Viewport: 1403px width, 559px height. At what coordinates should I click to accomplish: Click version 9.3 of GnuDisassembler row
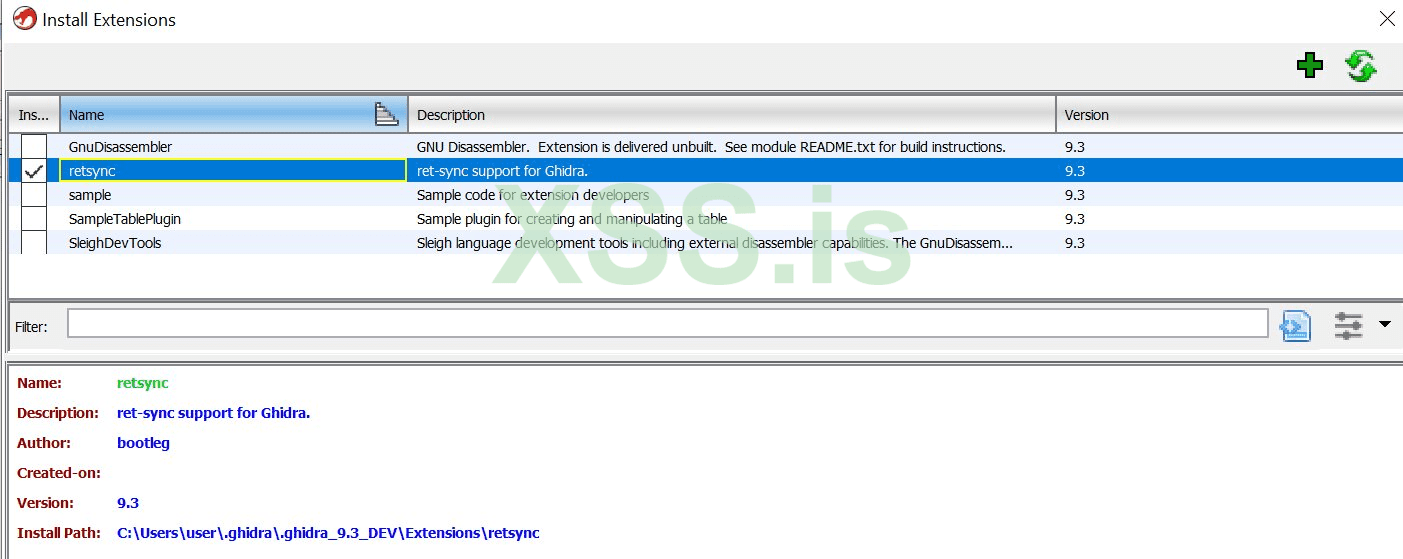pos(1075,147)
